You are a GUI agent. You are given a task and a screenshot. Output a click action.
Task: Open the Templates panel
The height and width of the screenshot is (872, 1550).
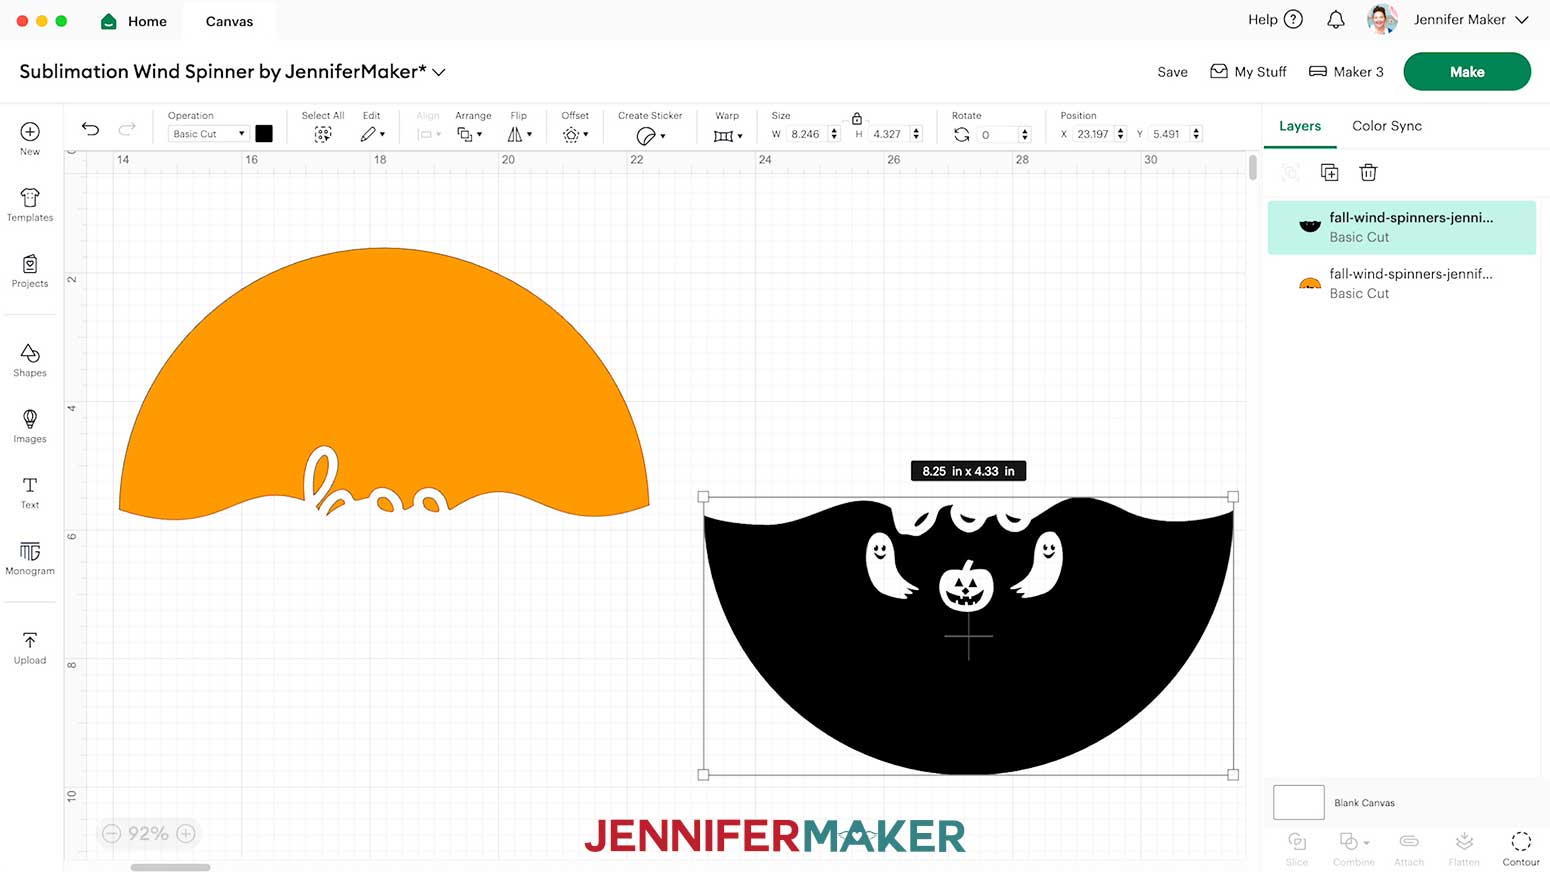pos(30,204)
